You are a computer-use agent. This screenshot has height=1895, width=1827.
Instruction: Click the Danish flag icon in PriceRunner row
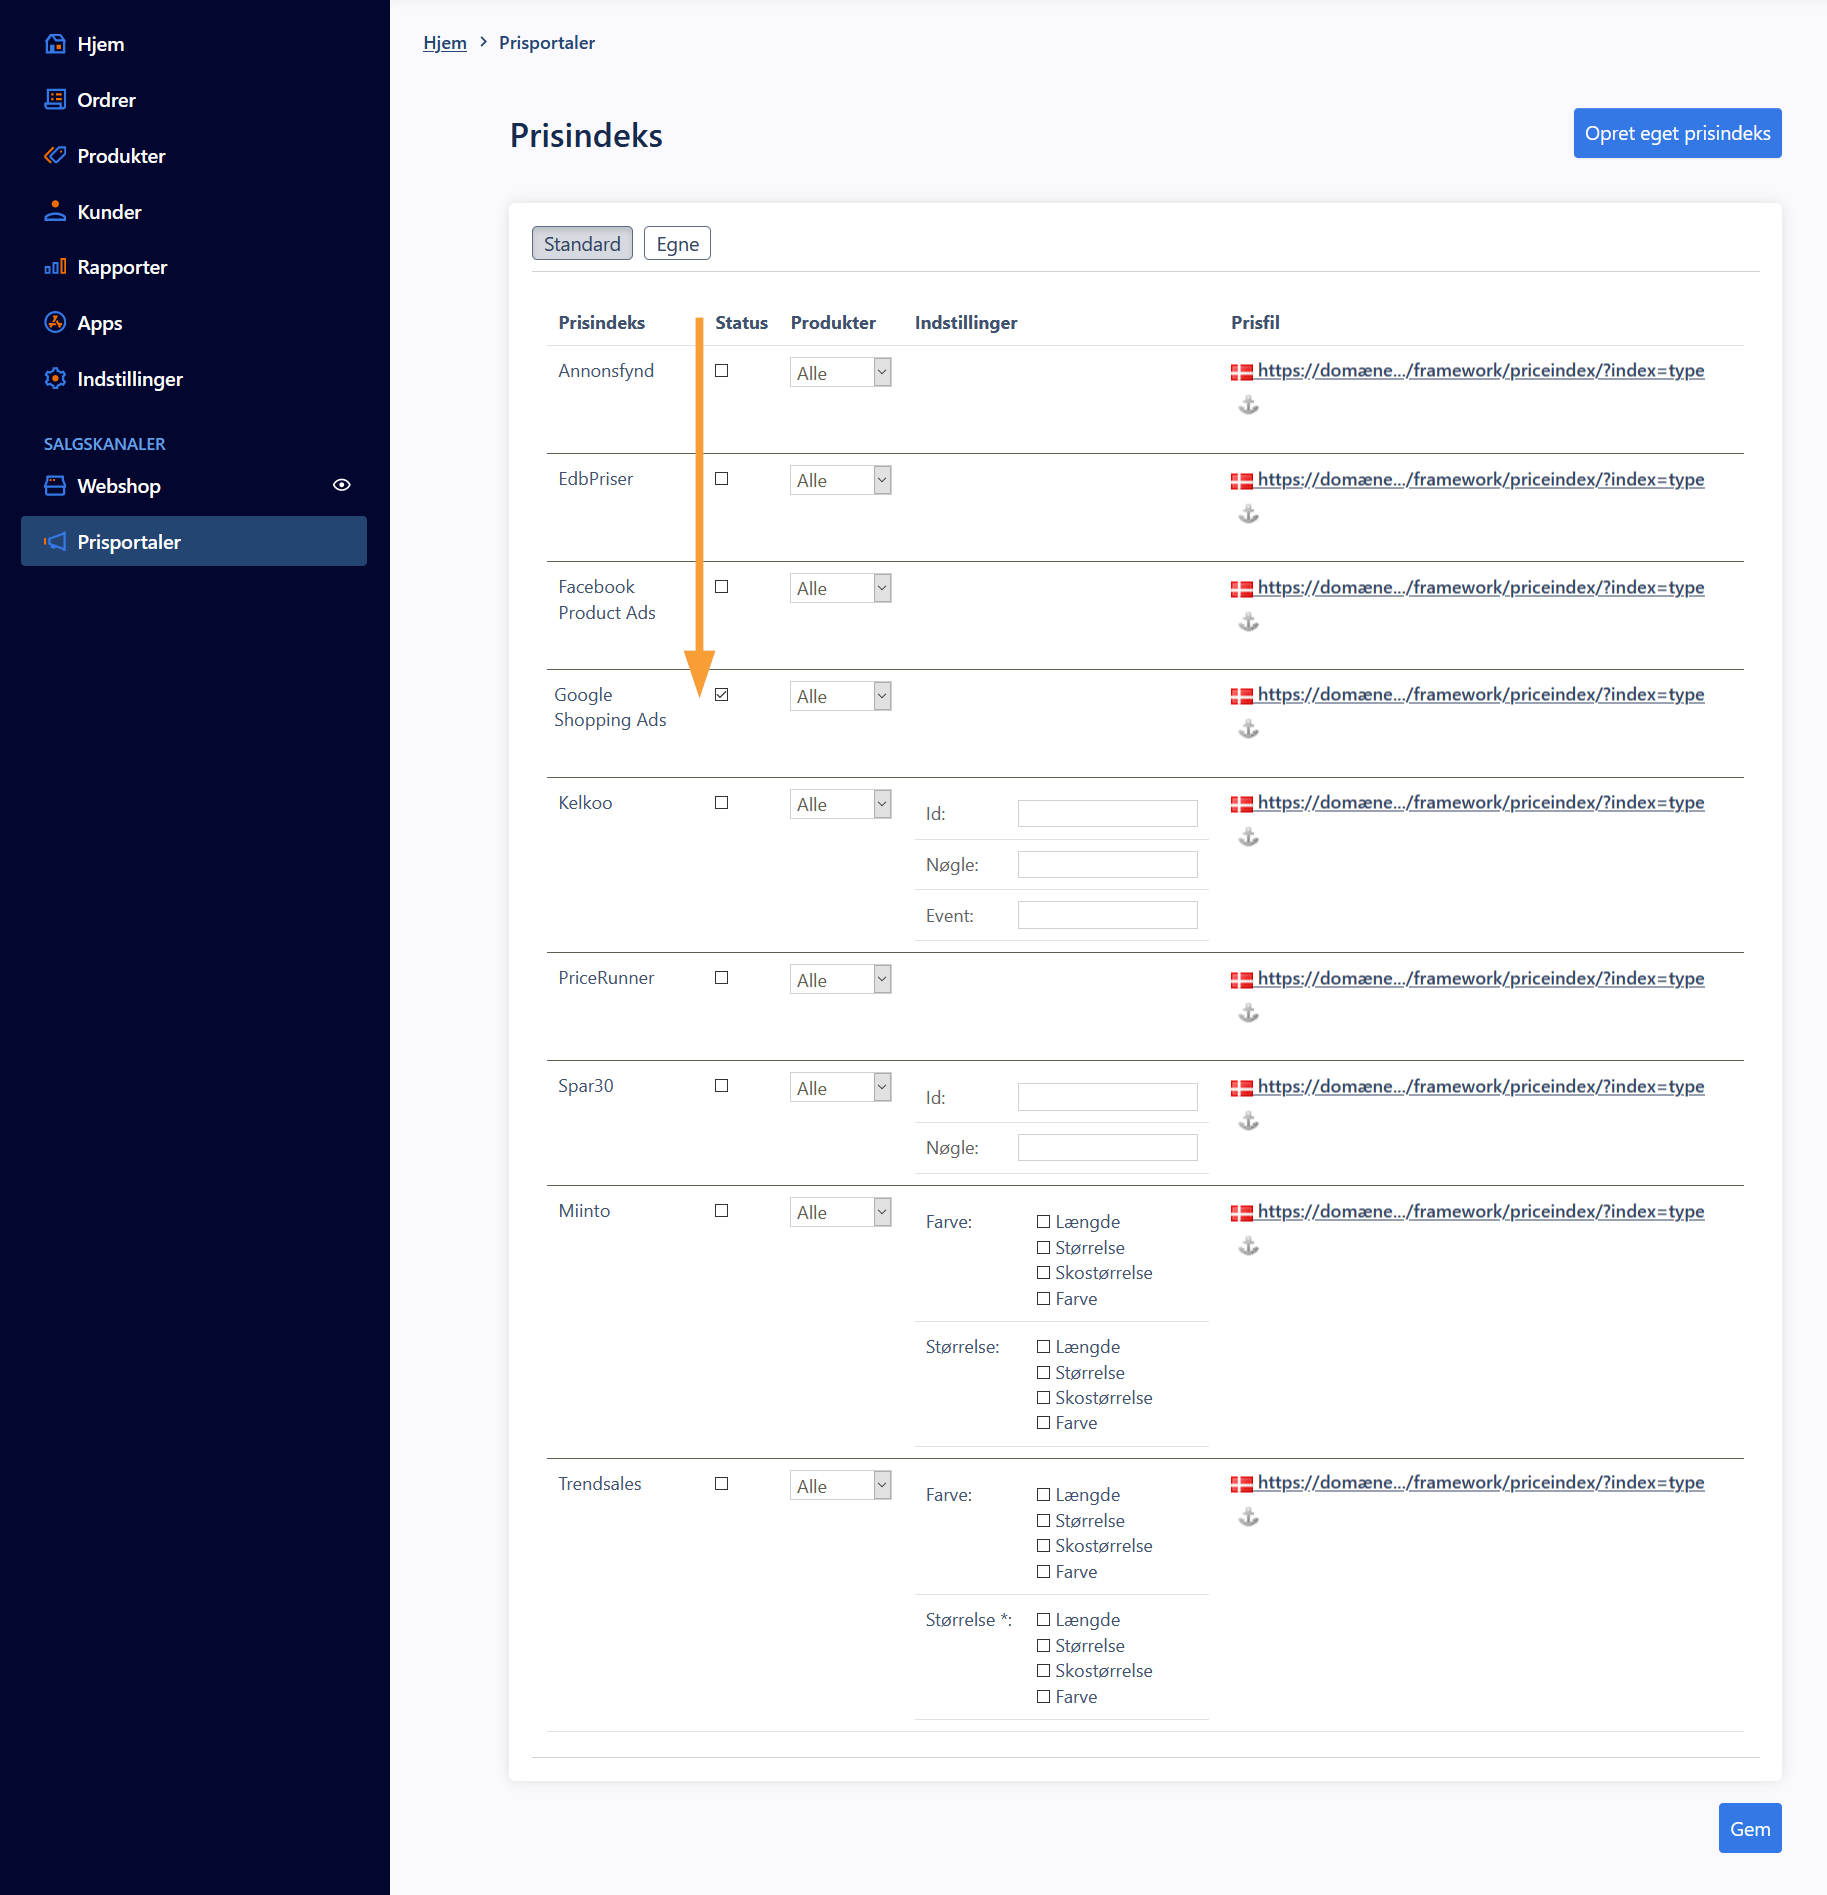pos(1242,980)
